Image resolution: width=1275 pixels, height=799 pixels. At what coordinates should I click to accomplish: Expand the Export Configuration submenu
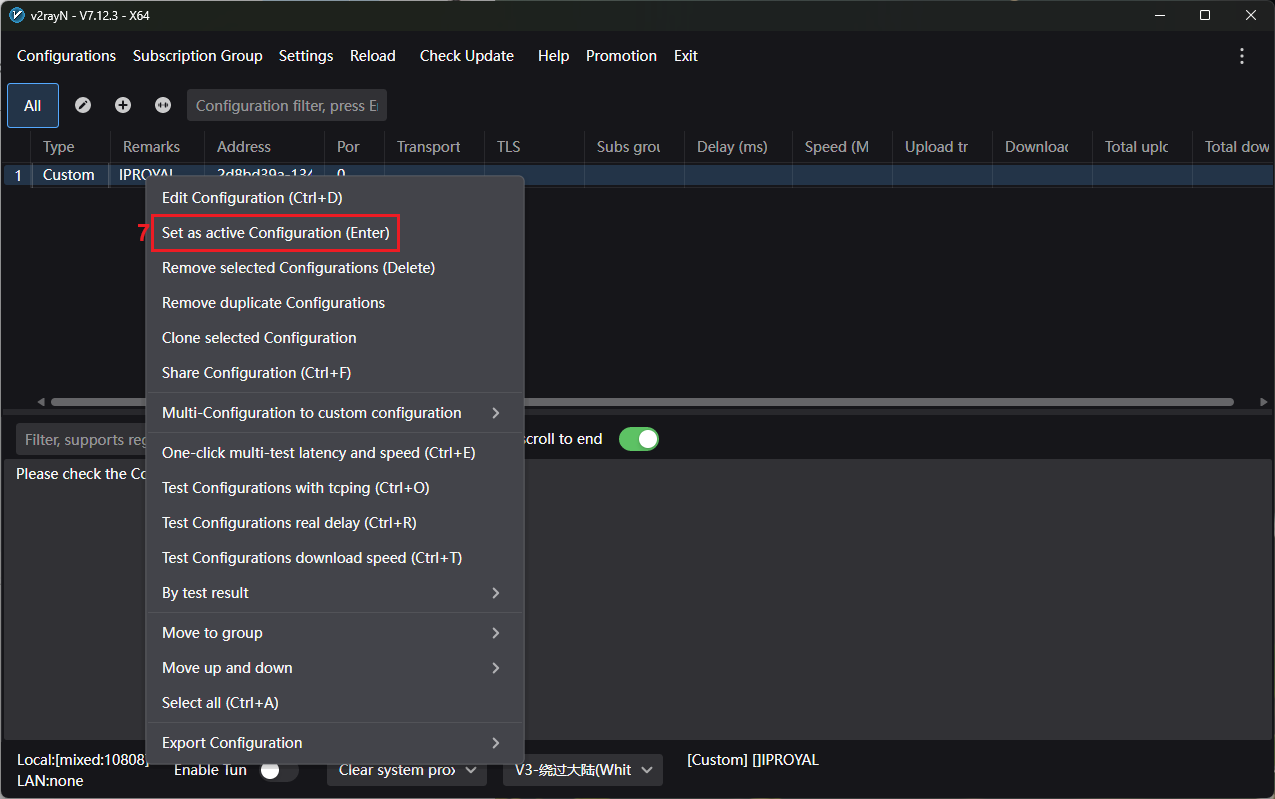(x=334, y=743)
